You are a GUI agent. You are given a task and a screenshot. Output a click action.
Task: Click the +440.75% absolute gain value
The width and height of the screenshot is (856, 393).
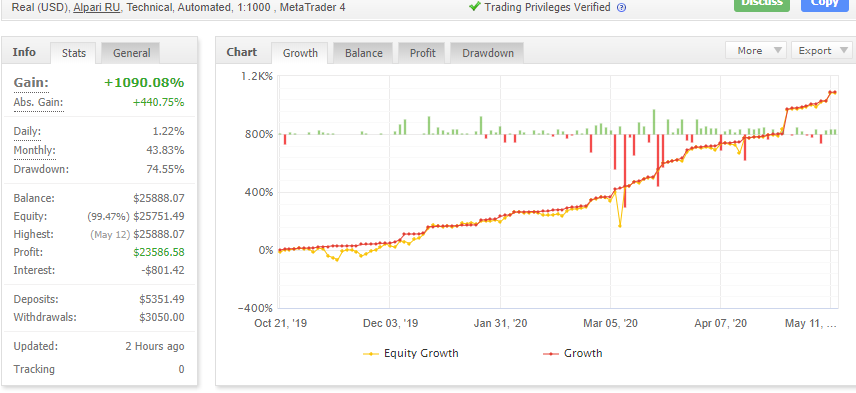click(158, 103)
